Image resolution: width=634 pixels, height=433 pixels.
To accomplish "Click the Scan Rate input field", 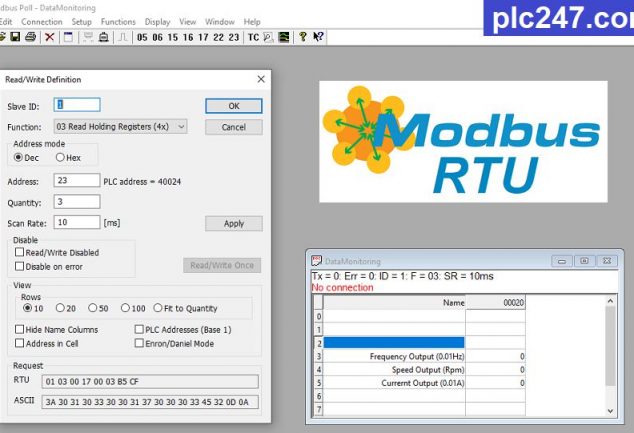I will coord(77,222).
